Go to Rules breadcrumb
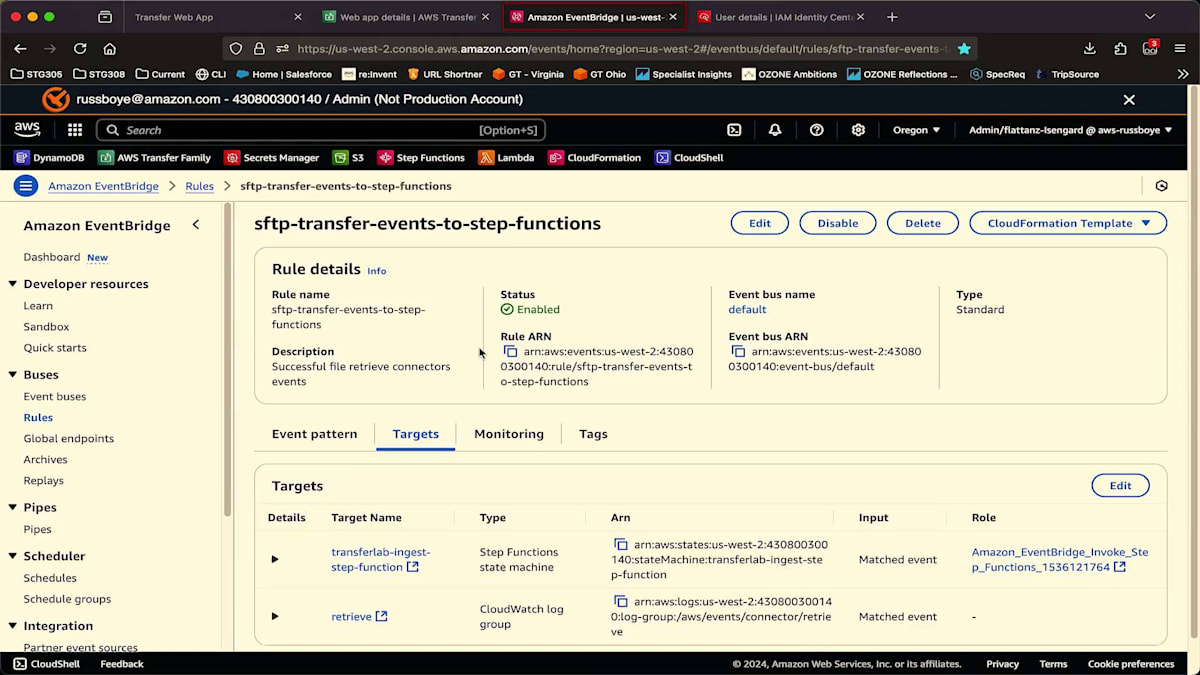This screenshot has height=675, width=1200. (x=200, y=186)
